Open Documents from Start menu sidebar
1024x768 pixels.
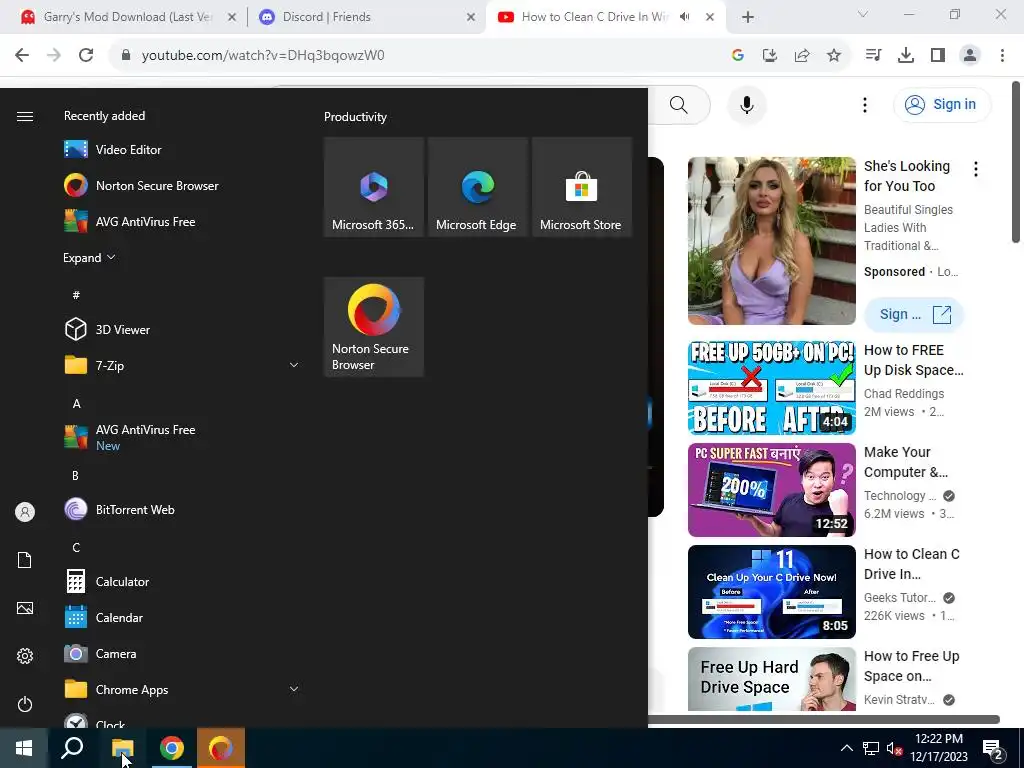(25, 560)
